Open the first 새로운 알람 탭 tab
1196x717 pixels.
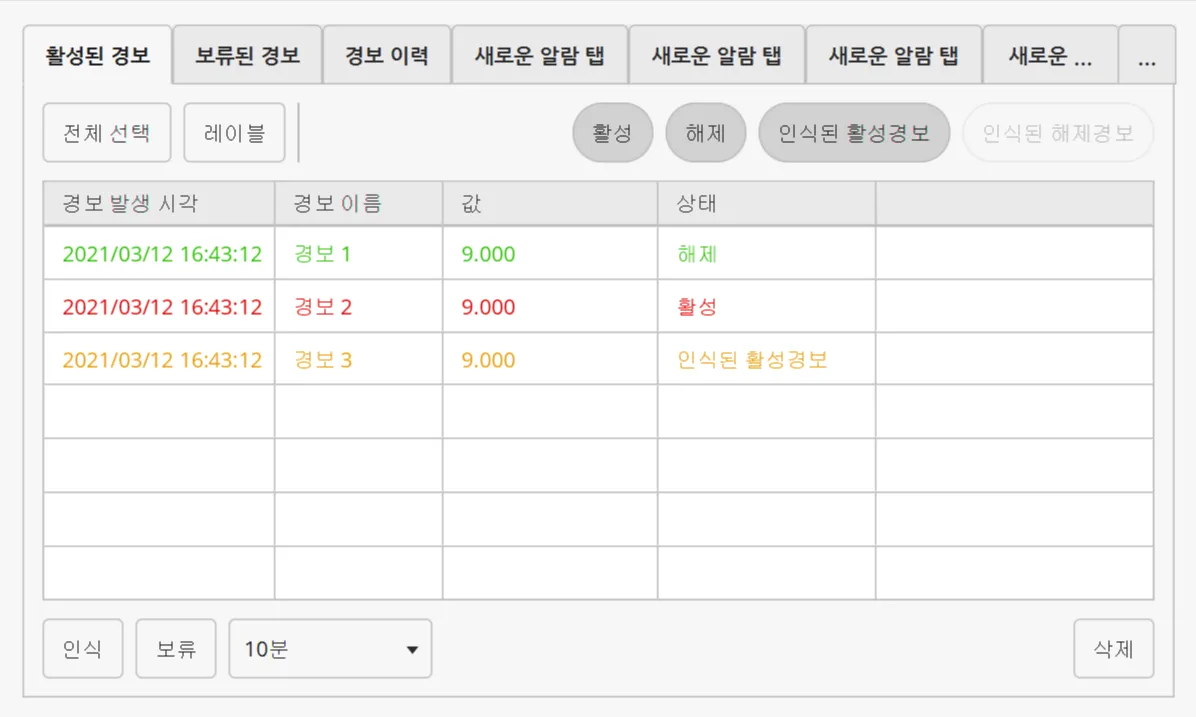click(x=540, y=55)
